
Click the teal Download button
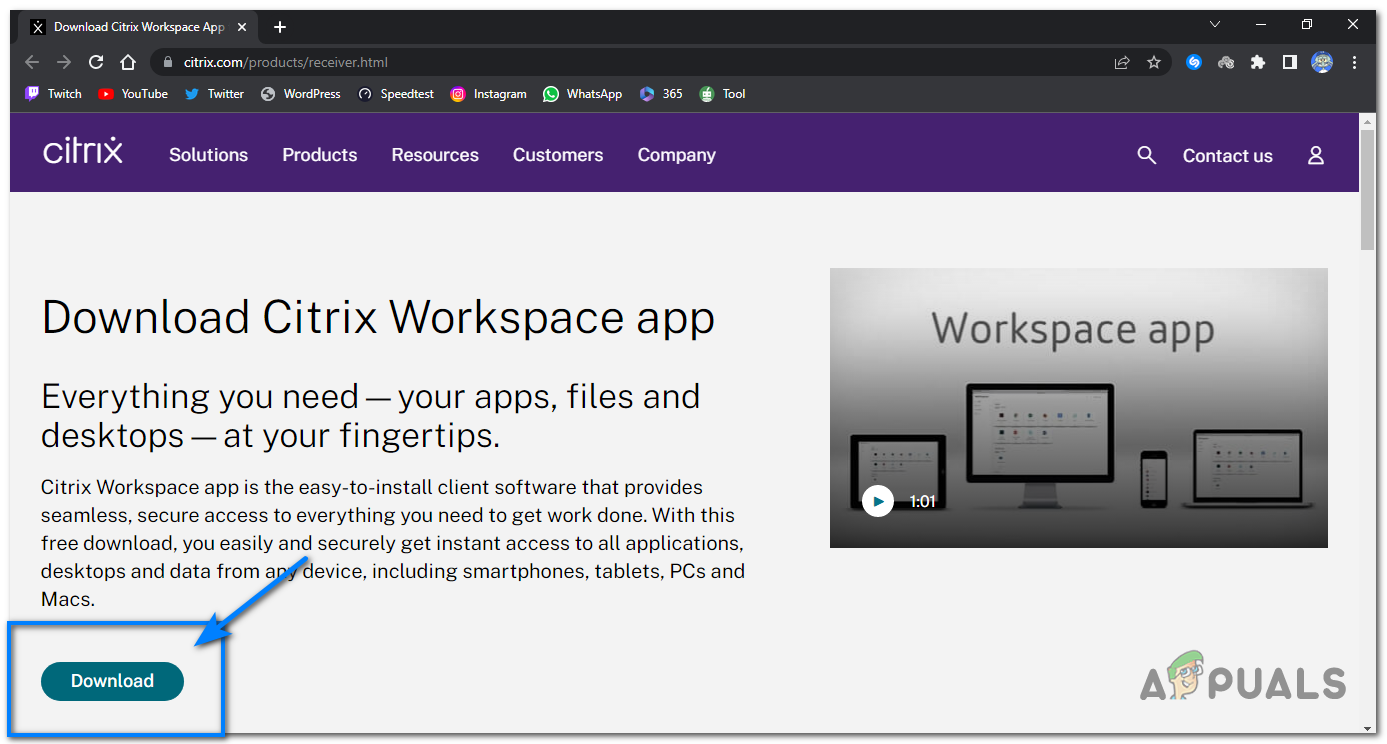click(112, 681)
